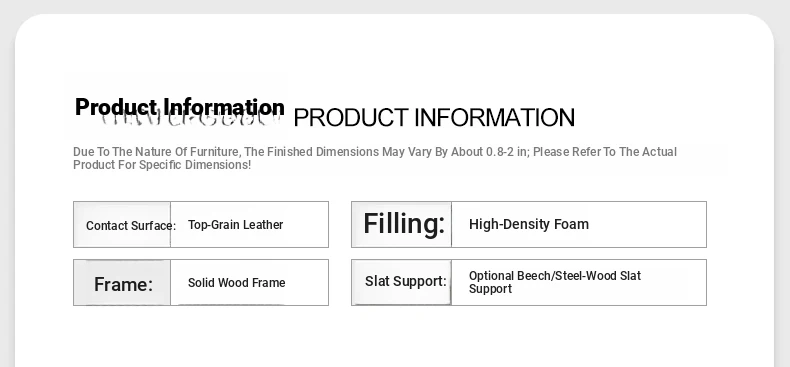Click the word Dimensions! ending the disclaimer
Viewport: 790px width, 367px height.
click(x=218, y=165)
